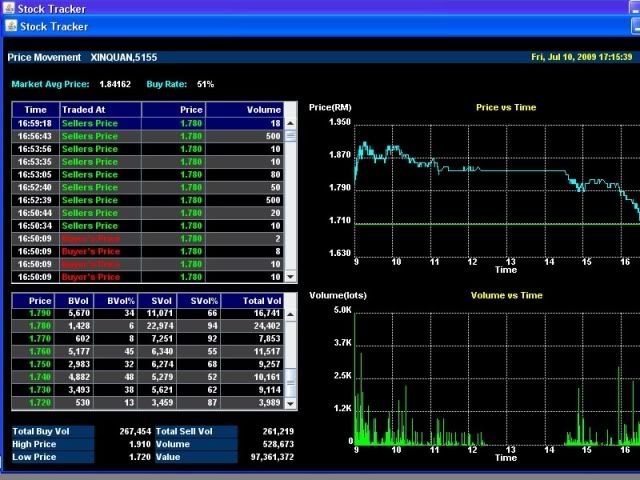The width and height of the screenshot is (640, 480).
Task: Click the trades table scroll-down arrow
Action: [291, 276]
